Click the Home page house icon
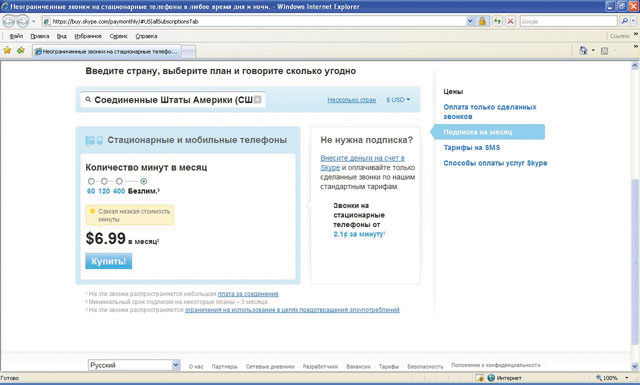640x385 pixels. (583, 50)
